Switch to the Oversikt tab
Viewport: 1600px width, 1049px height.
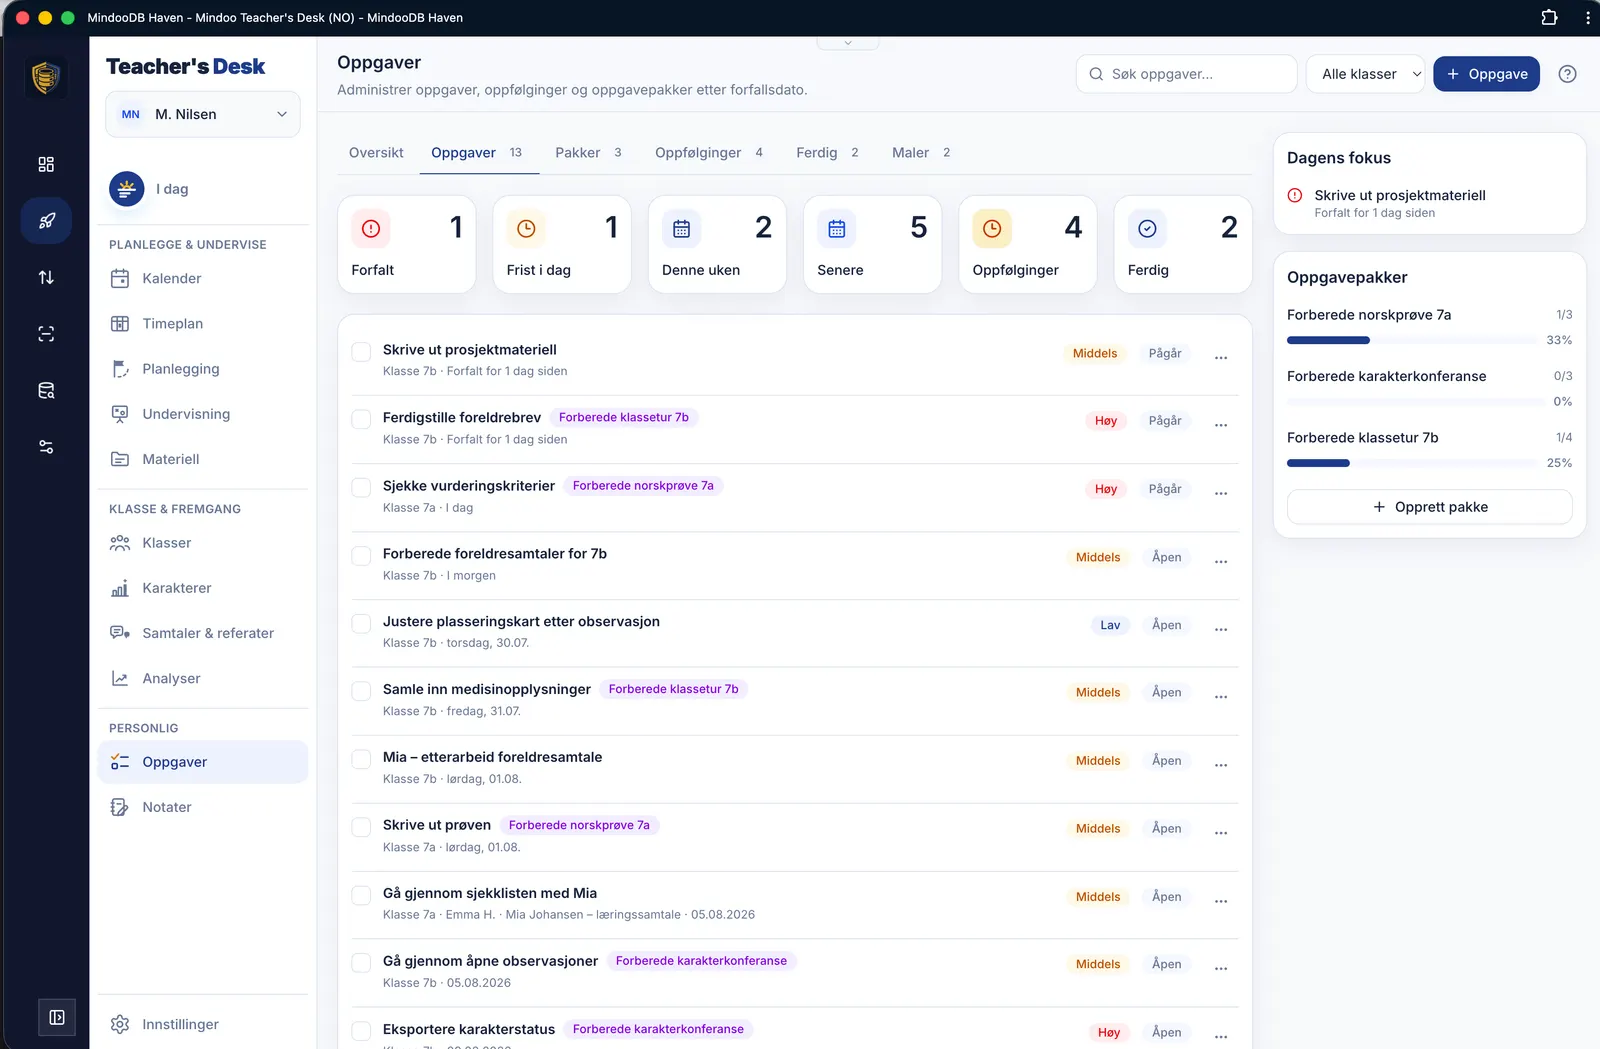coord(376,153)
